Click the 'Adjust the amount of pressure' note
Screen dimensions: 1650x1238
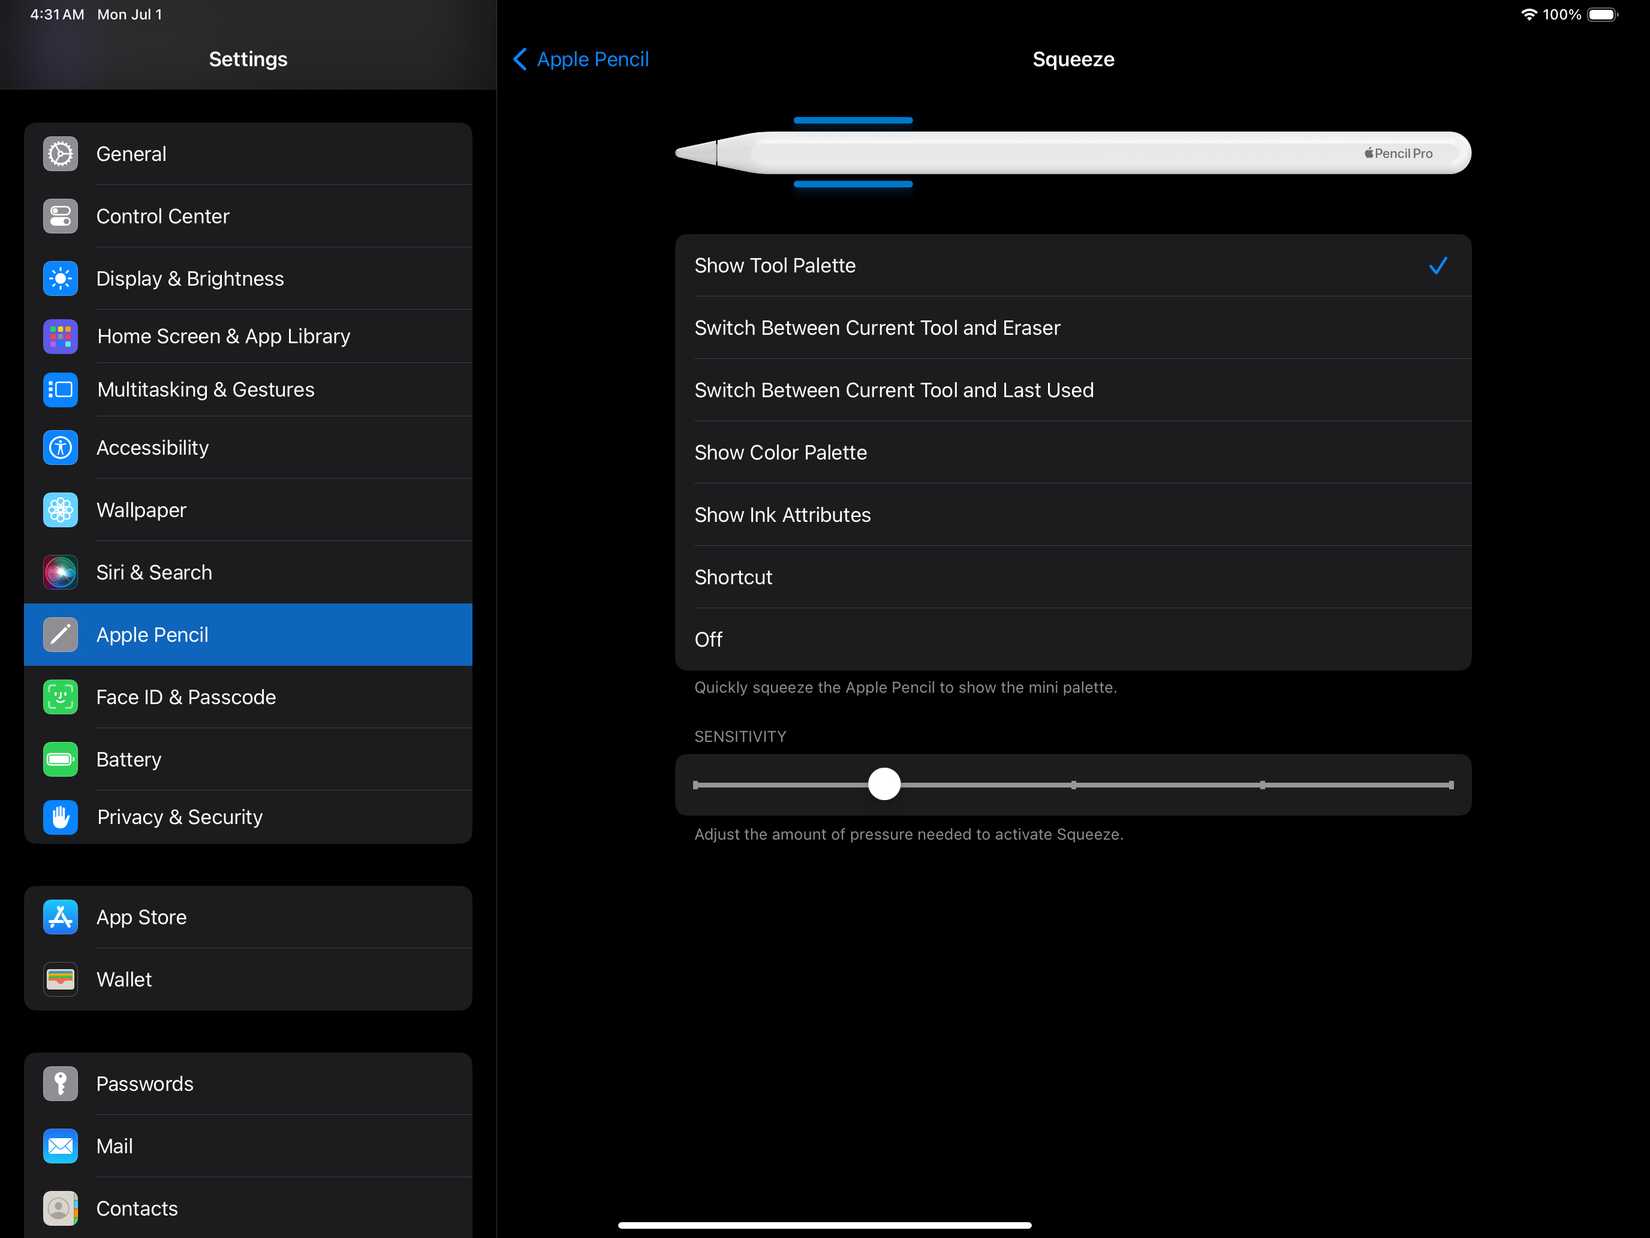click(909, 835)
